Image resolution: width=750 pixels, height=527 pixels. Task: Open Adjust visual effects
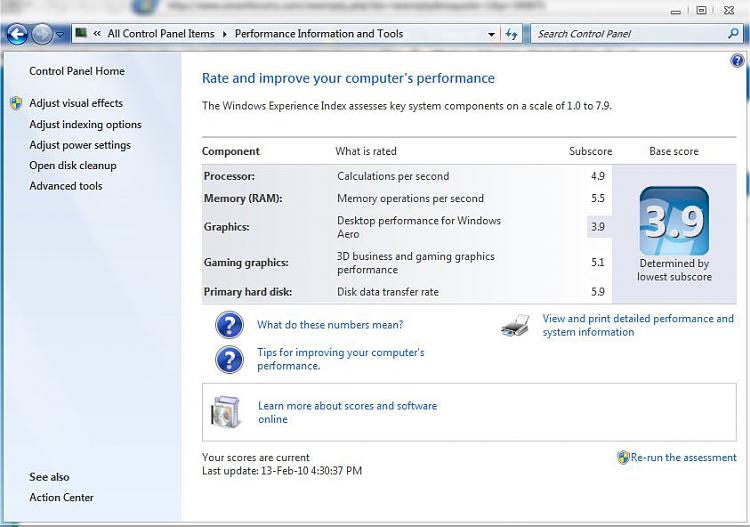(x=76, y=103)
